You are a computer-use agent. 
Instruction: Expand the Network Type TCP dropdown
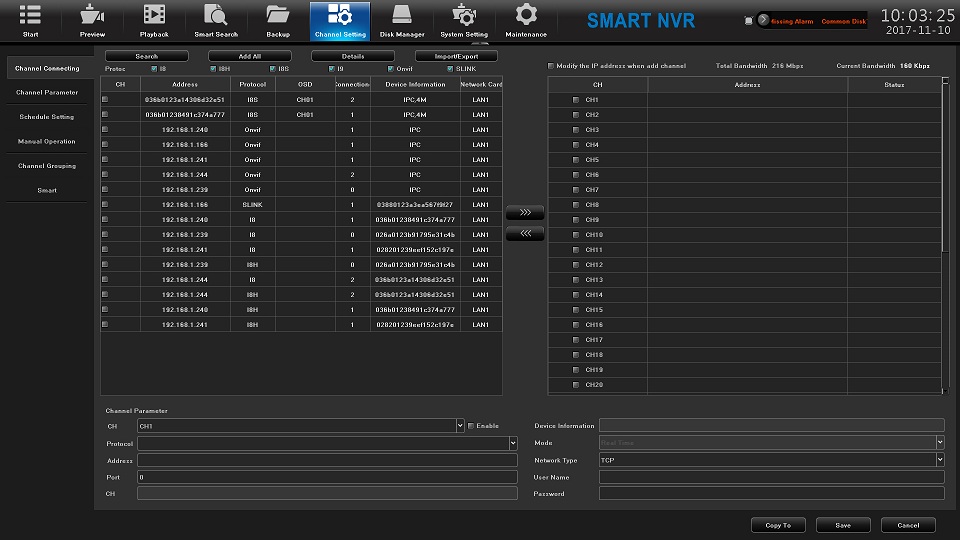pos(940,460)
